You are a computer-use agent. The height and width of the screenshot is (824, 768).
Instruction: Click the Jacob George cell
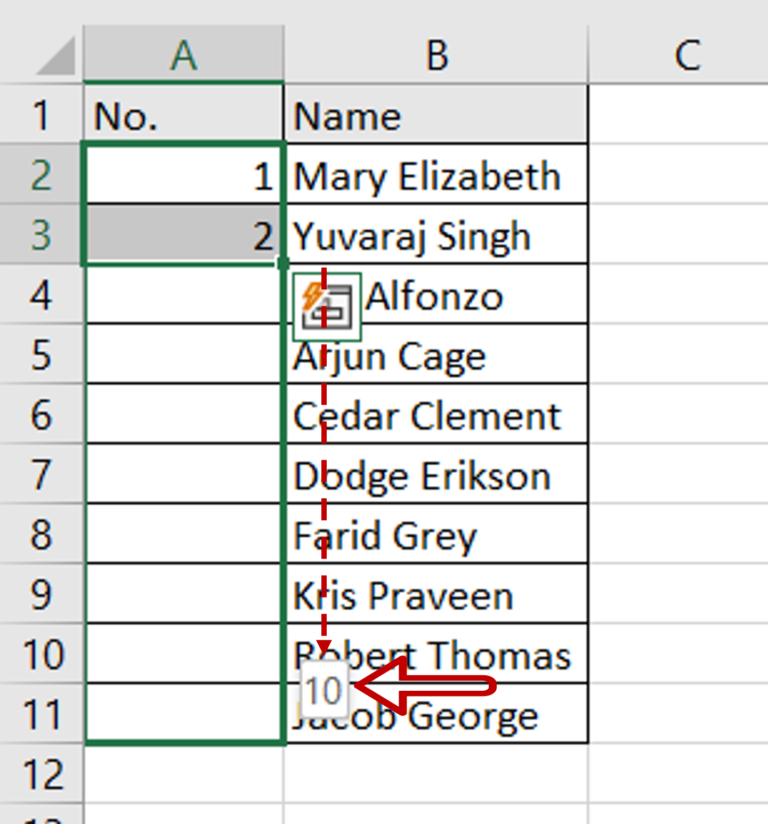(x=437, y=714)
